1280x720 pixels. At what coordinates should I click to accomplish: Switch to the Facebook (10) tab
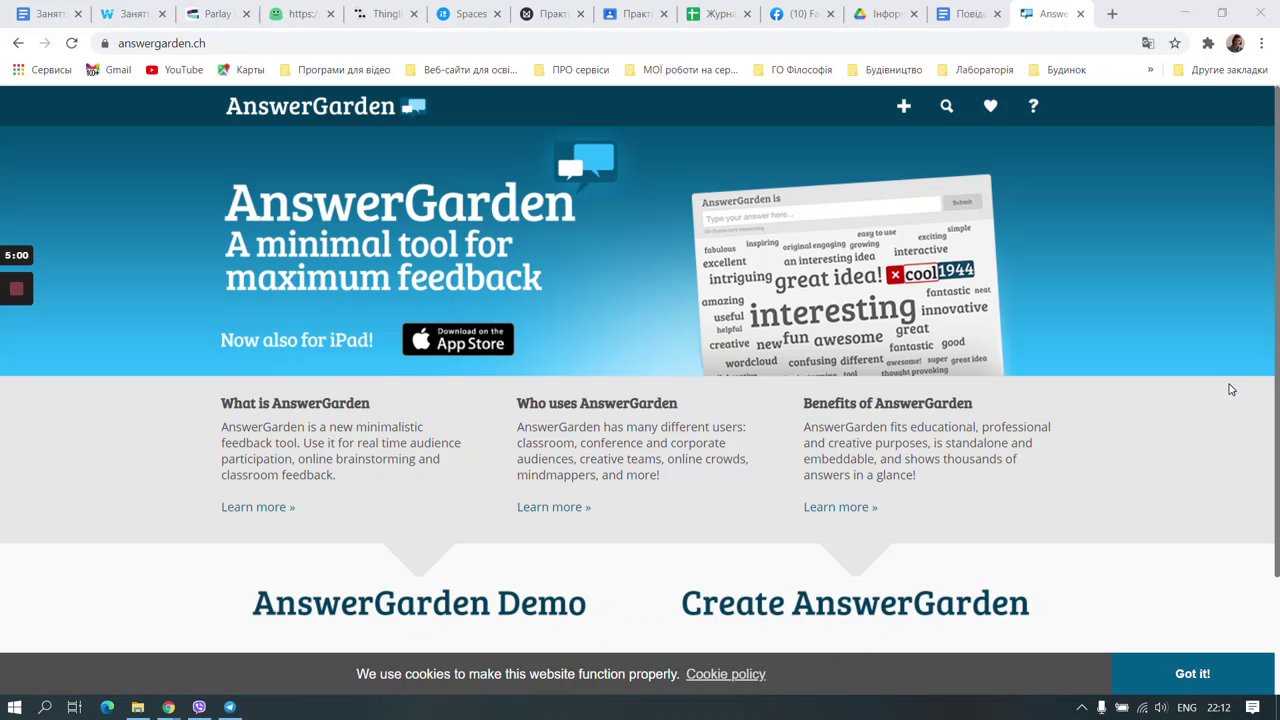(x=802, y=14)
